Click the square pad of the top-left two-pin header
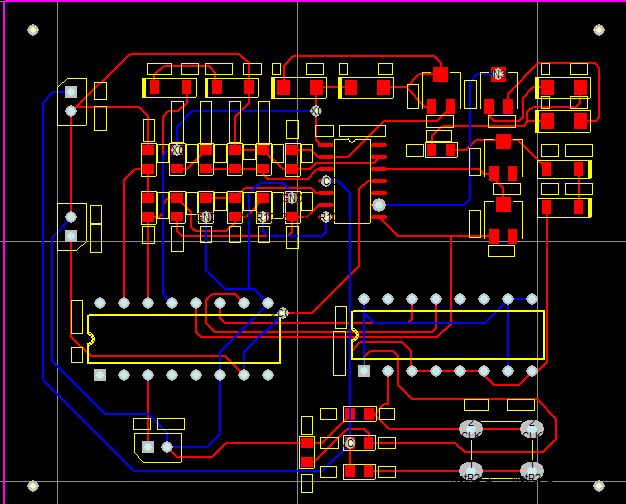This screenshot has width=626, height=504. pos(71,92)
